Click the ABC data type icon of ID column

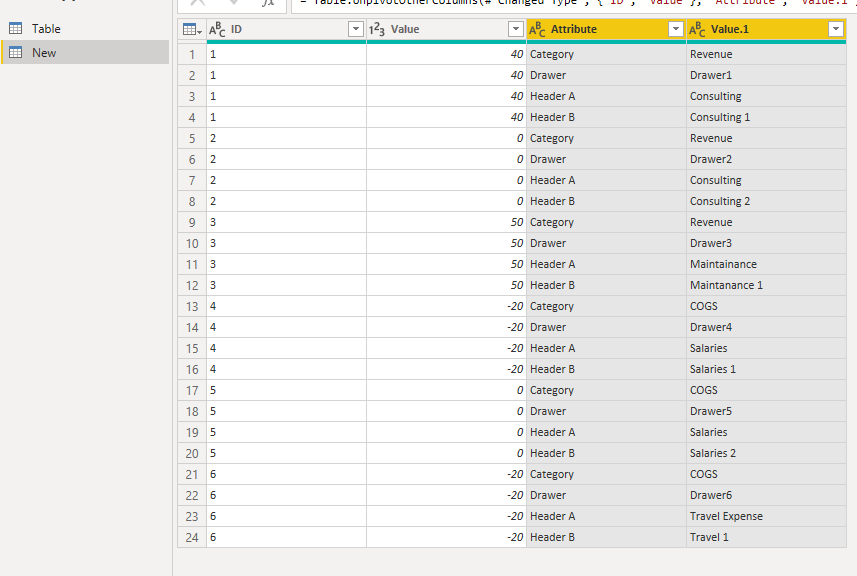click(217, 30)
